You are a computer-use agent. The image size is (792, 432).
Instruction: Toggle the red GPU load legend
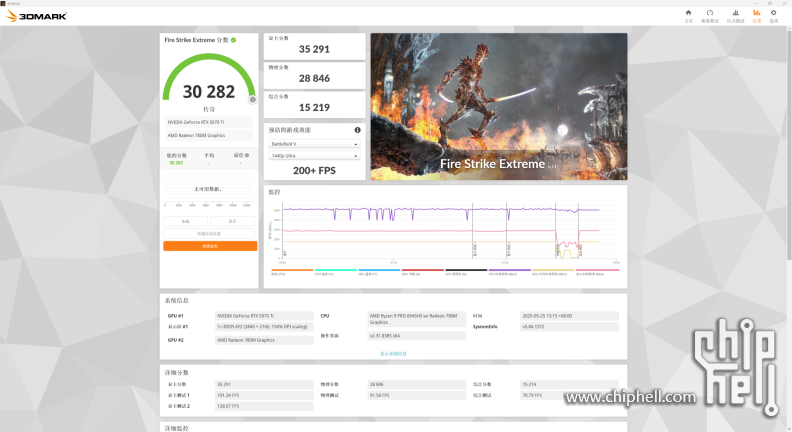[422, 272]
